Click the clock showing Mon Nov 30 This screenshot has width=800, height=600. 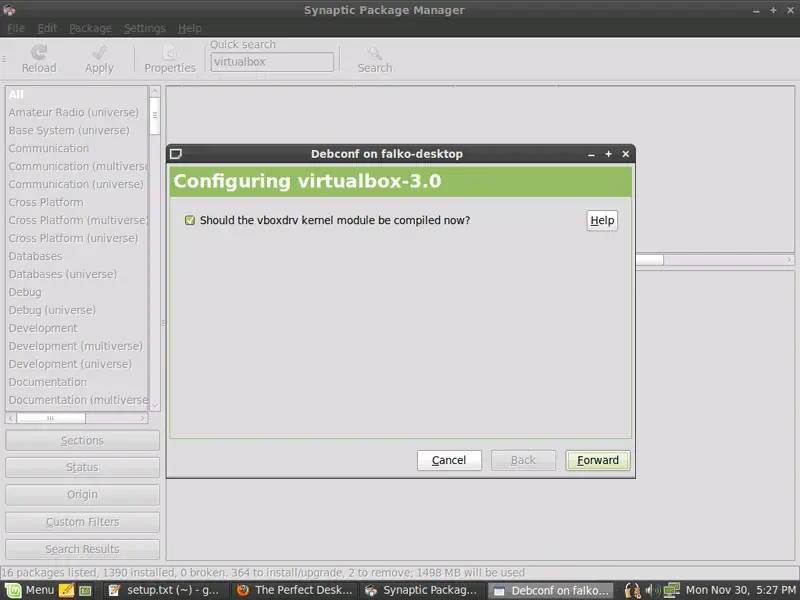(740, 590)
